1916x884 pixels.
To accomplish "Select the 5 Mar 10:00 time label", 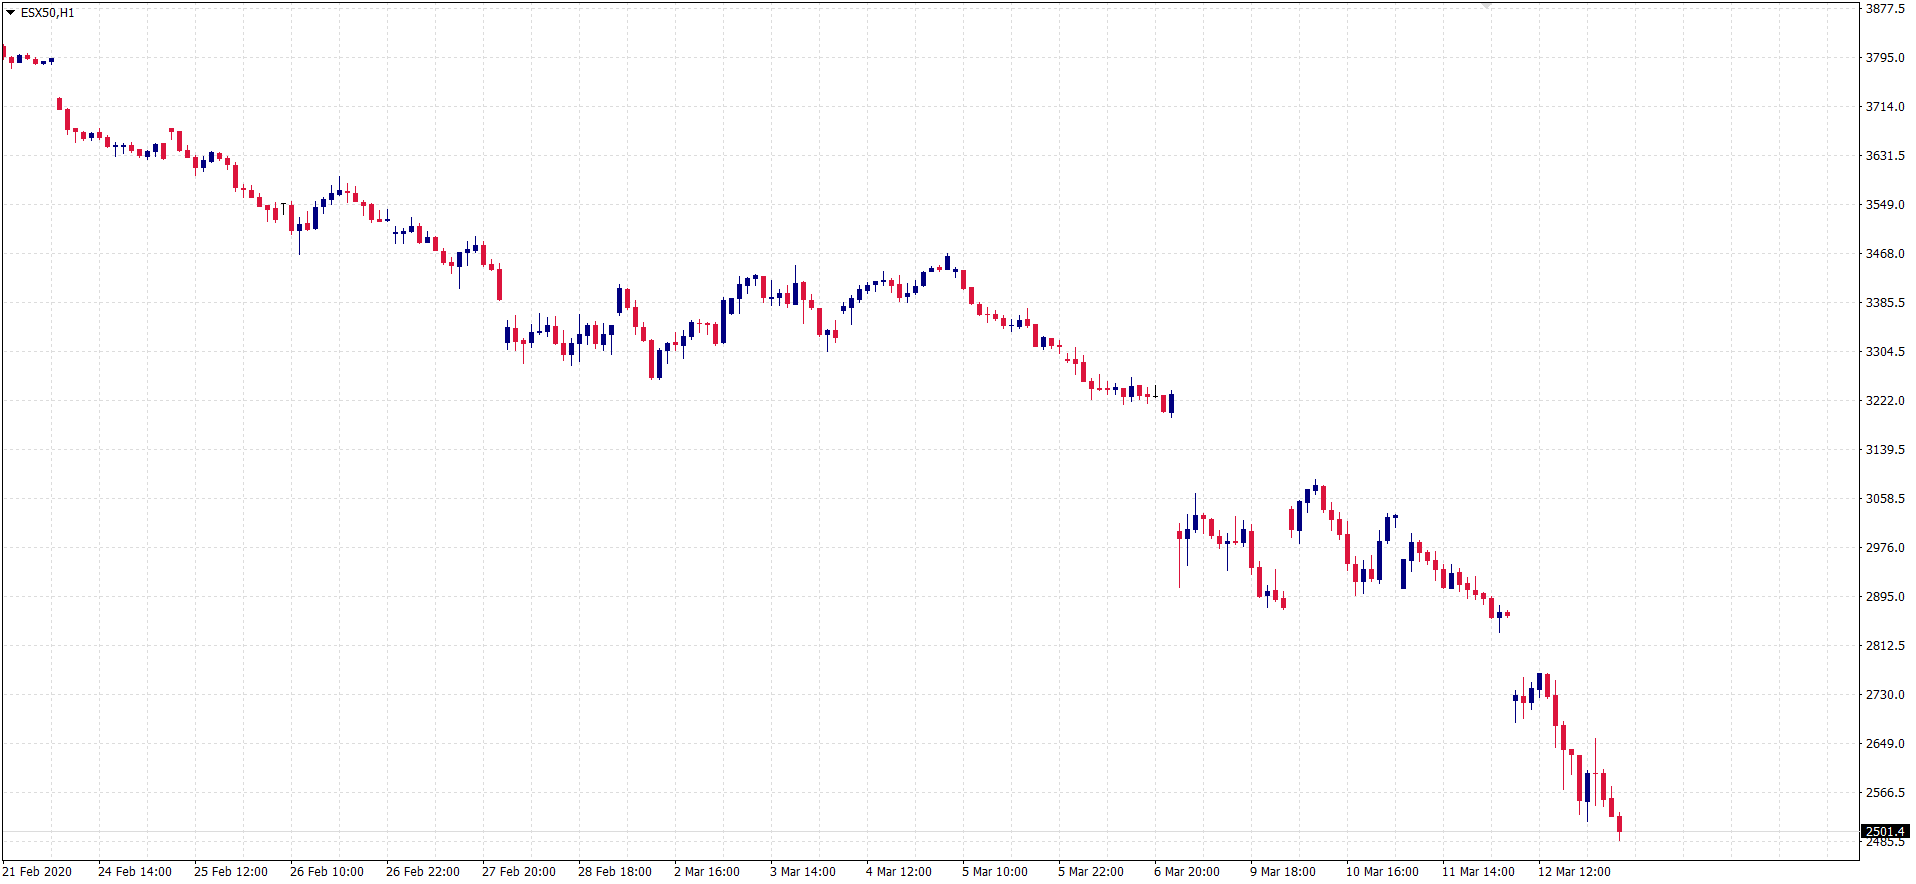I will click(995, 872).
